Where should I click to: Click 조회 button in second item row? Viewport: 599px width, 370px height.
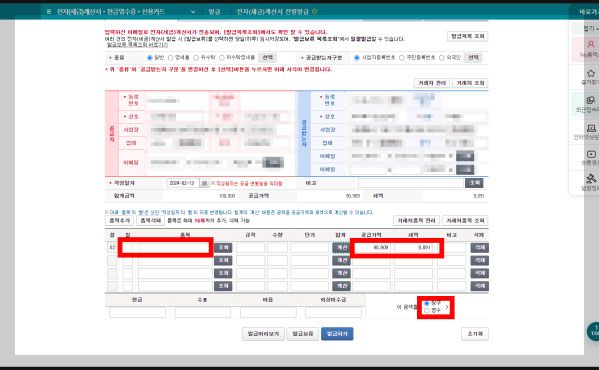click(x=223, y=261)
